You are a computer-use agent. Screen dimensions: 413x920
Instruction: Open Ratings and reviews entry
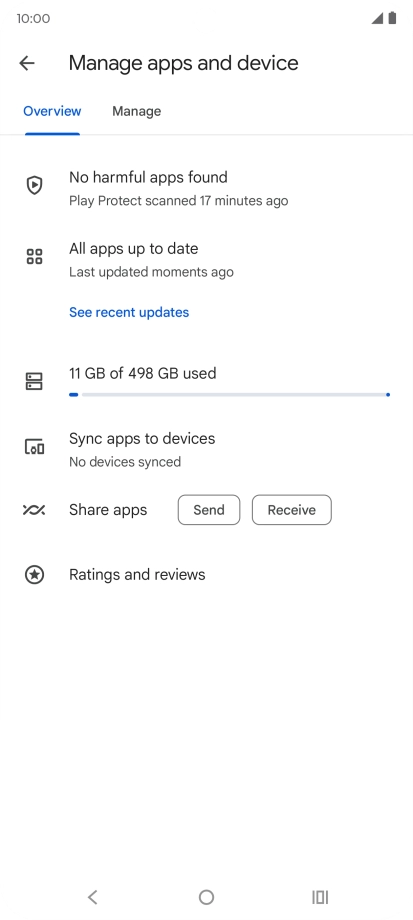[206, 574]
